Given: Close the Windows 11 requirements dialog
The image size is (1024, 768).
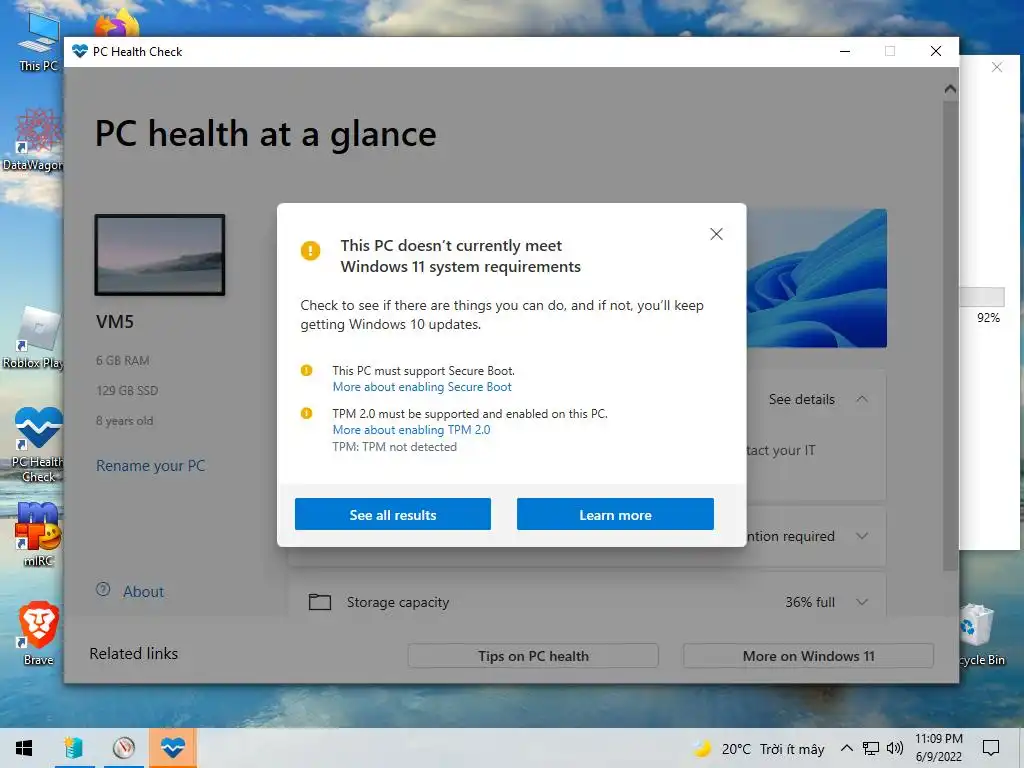Looking at the screenshot, I should click(716, 234).
